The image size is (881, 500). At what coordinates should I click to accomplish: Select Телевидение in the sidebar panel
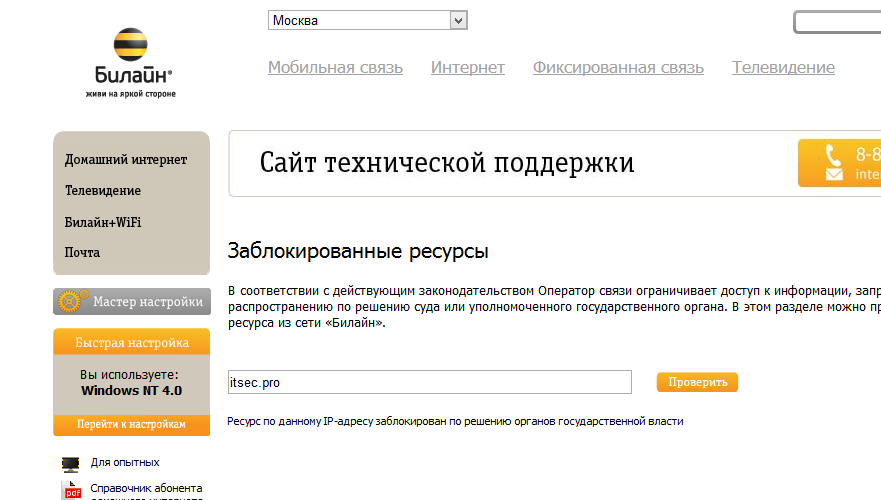coord(103,190)
